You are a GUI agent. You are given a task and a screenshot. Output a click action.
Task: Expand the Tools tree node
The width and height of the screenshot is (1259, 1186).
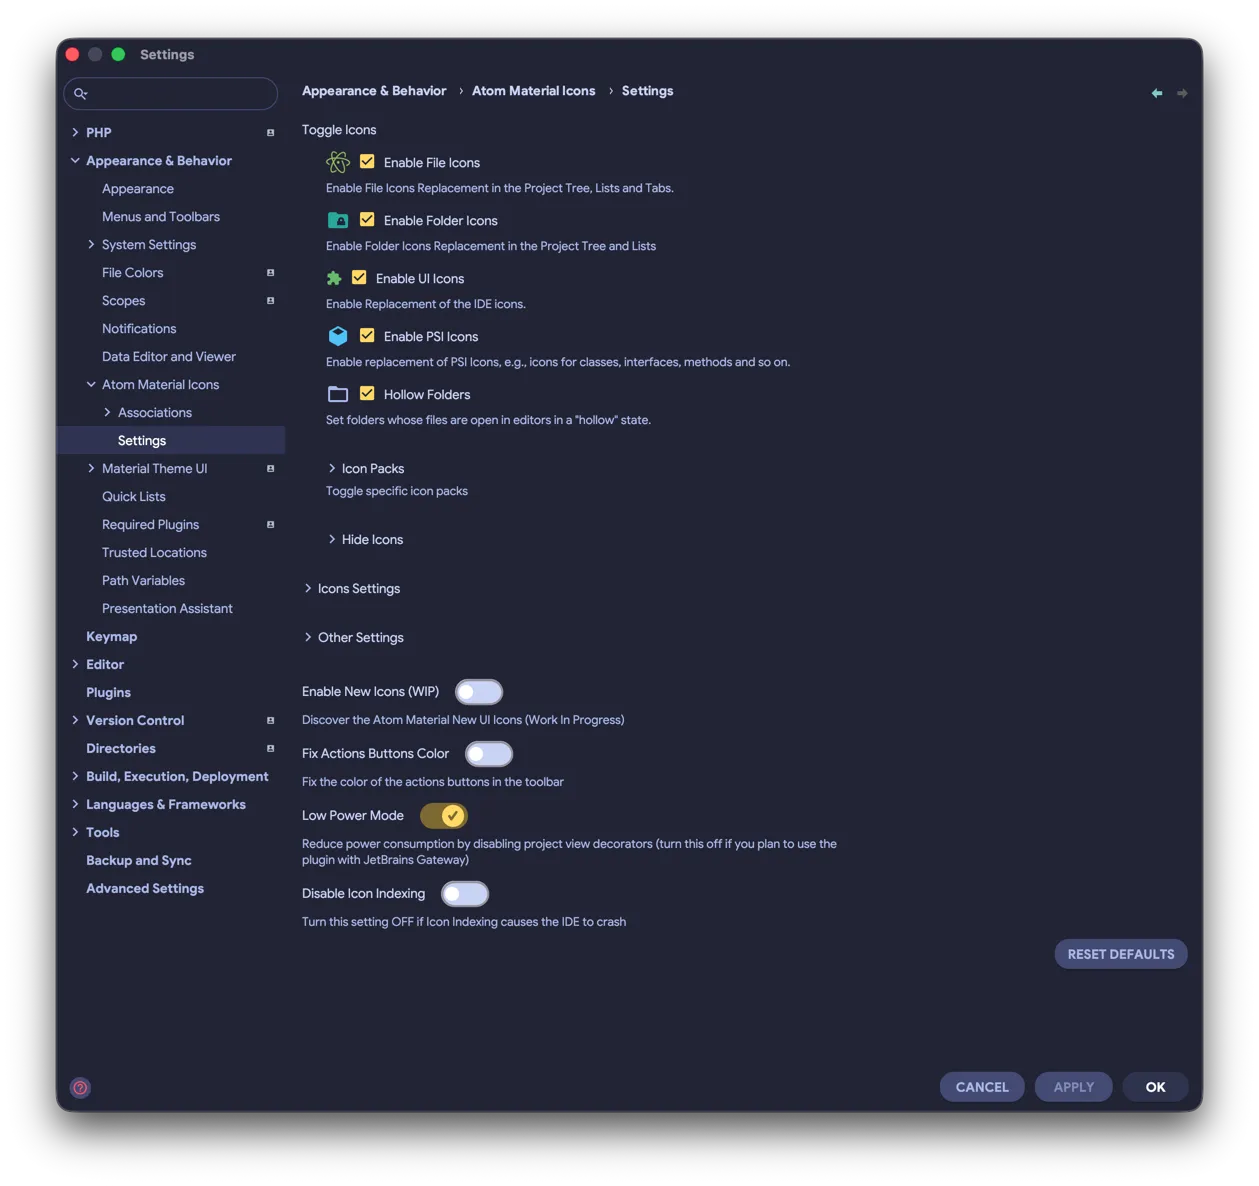[75, 832]
